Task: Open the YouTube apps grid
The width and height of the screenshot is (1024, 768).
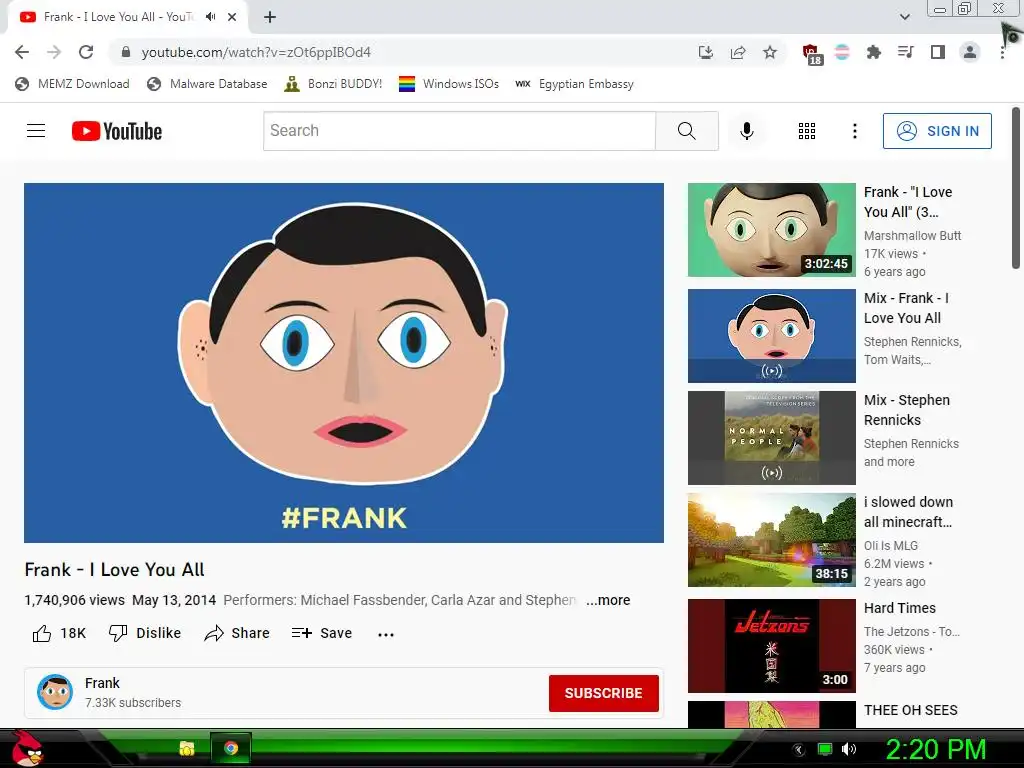Action: [x=807, y=131]
